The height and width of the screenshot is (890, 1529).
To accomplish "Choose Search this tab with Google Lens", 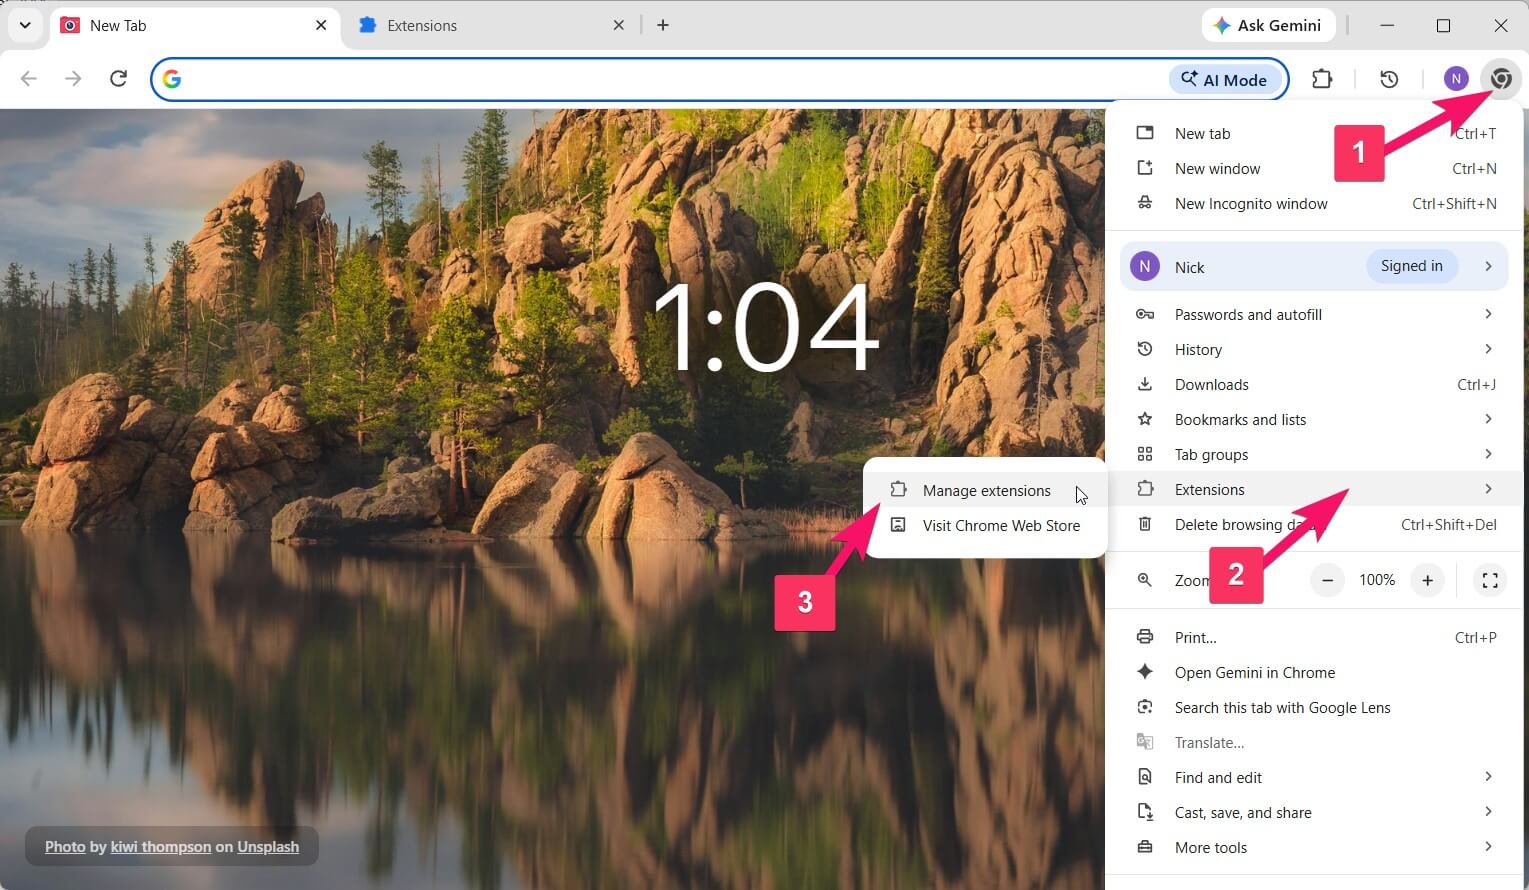I will pos(1314,707).
